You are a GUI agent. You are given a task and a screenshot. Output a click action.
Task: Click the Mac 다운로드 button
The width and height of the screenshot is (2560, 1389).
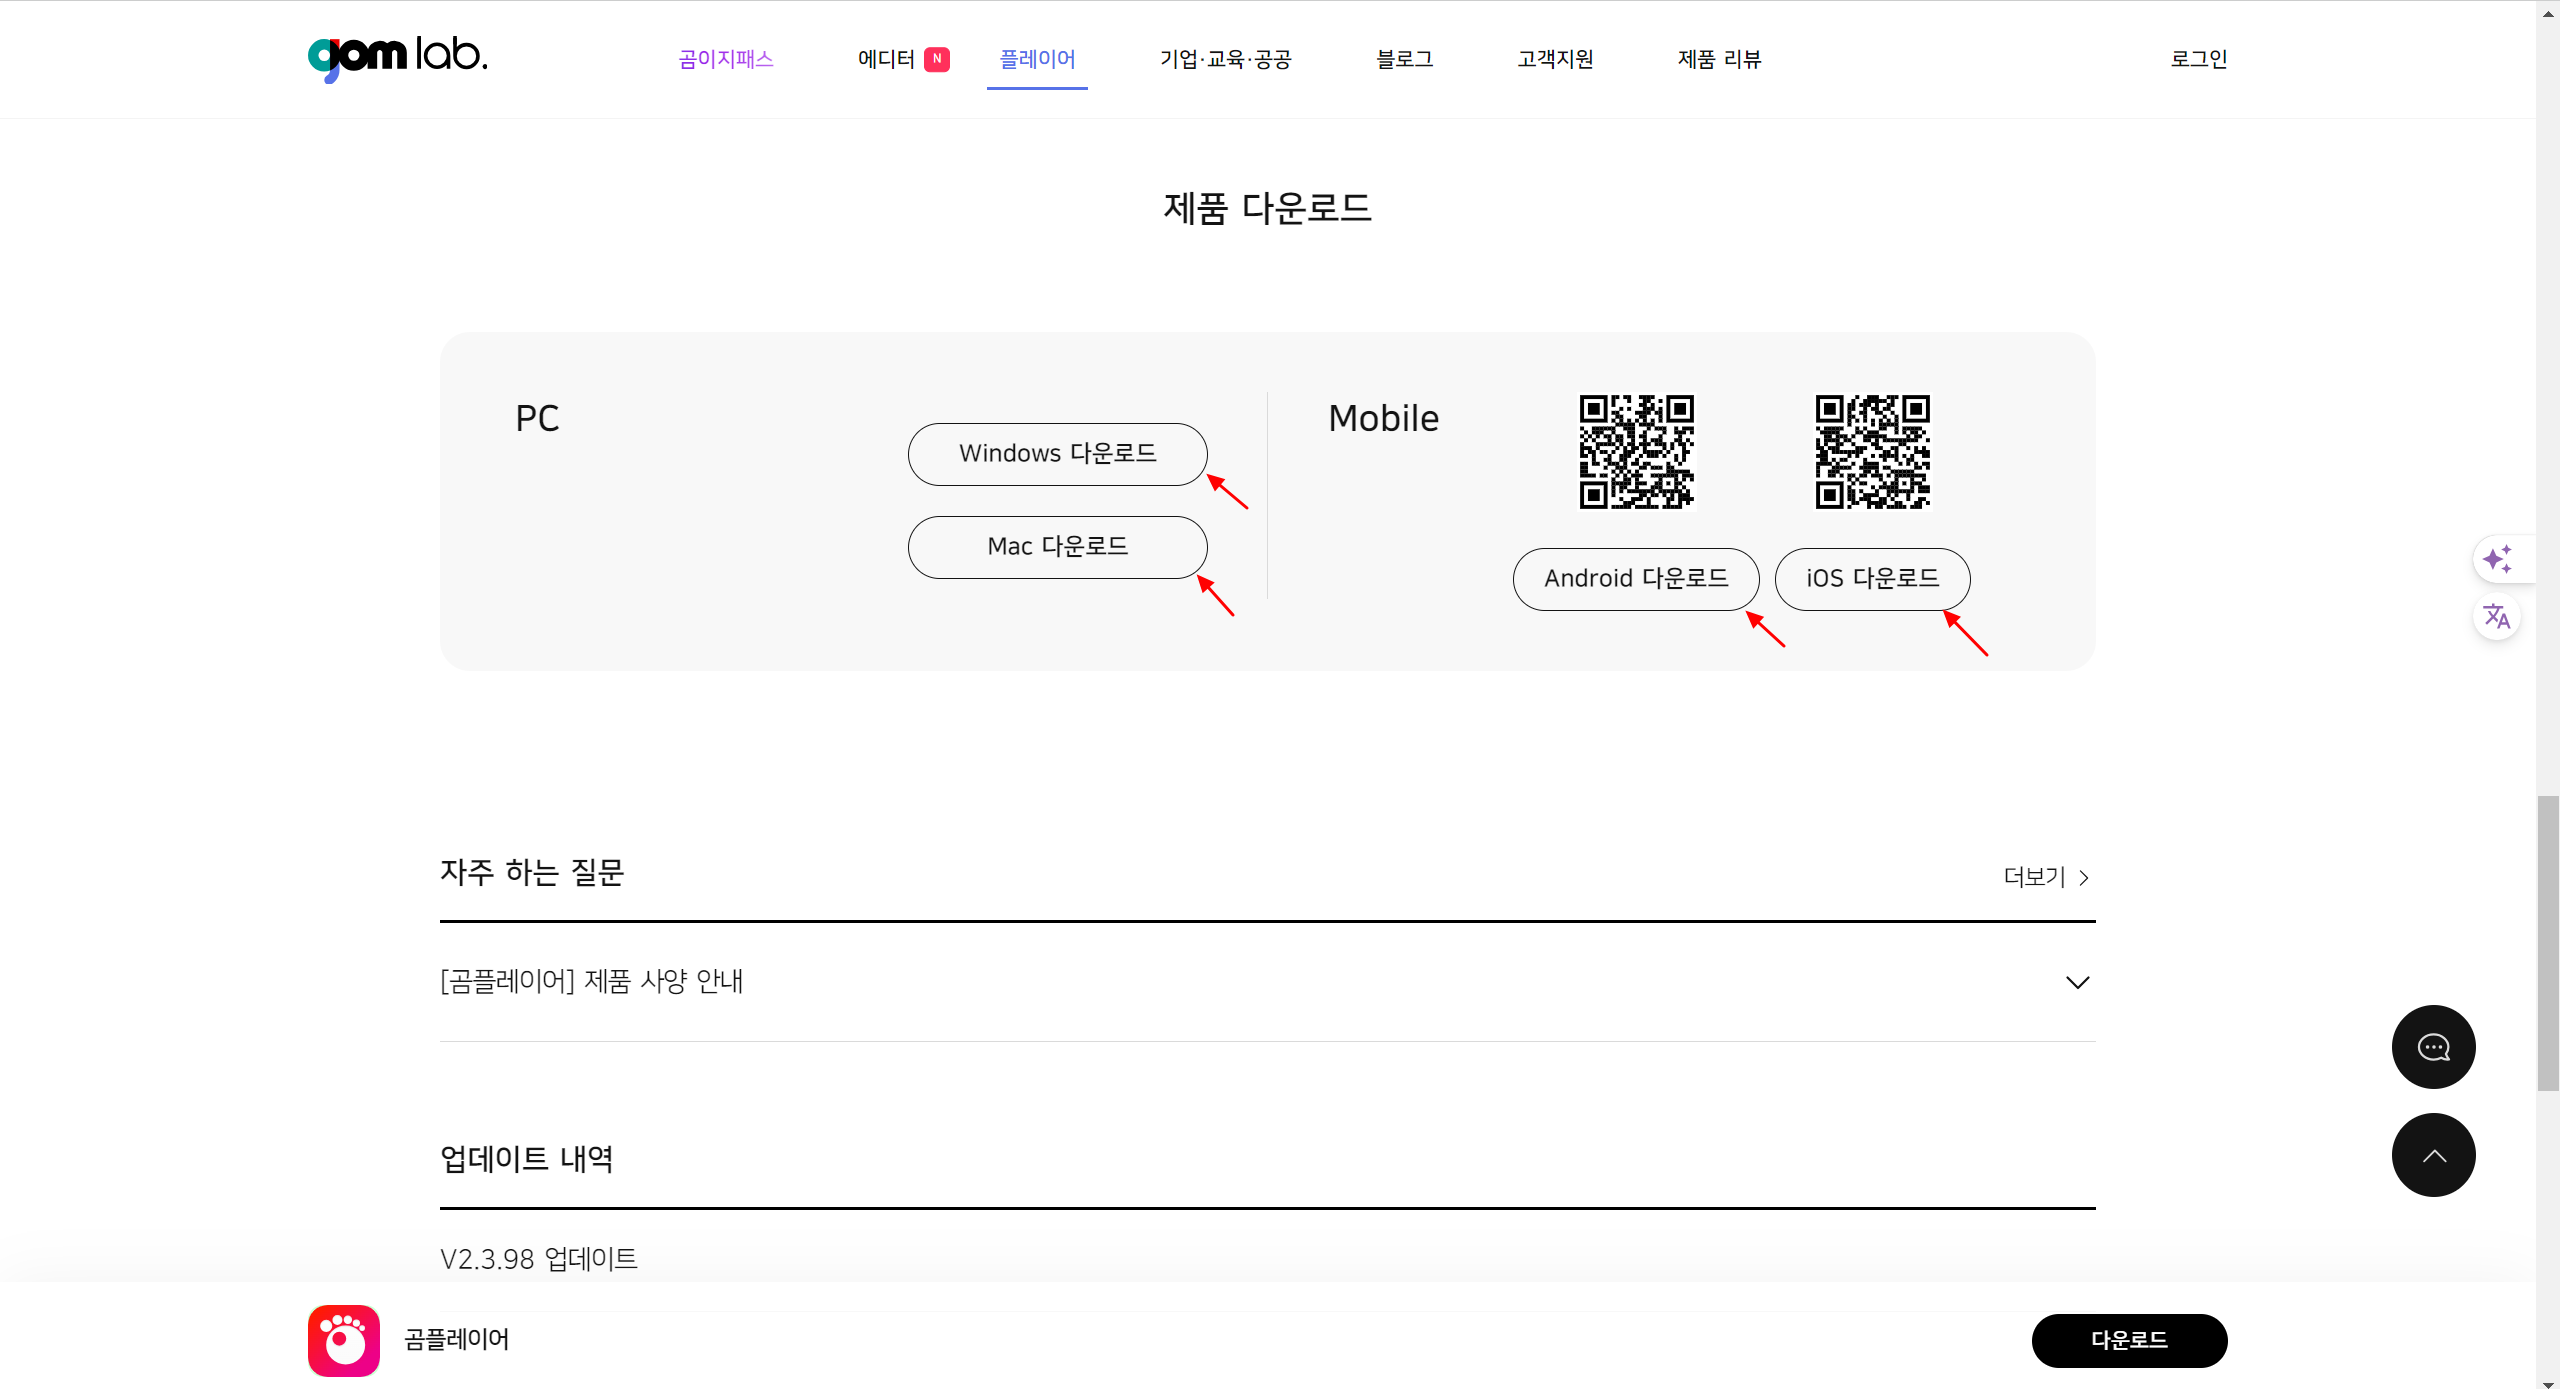(1057, 547)
